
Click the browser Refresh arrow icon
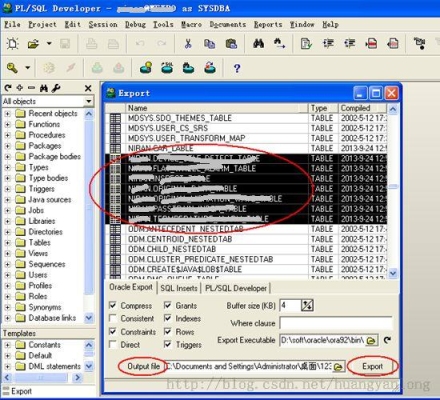pyautogui.click(x=8, y=88)
